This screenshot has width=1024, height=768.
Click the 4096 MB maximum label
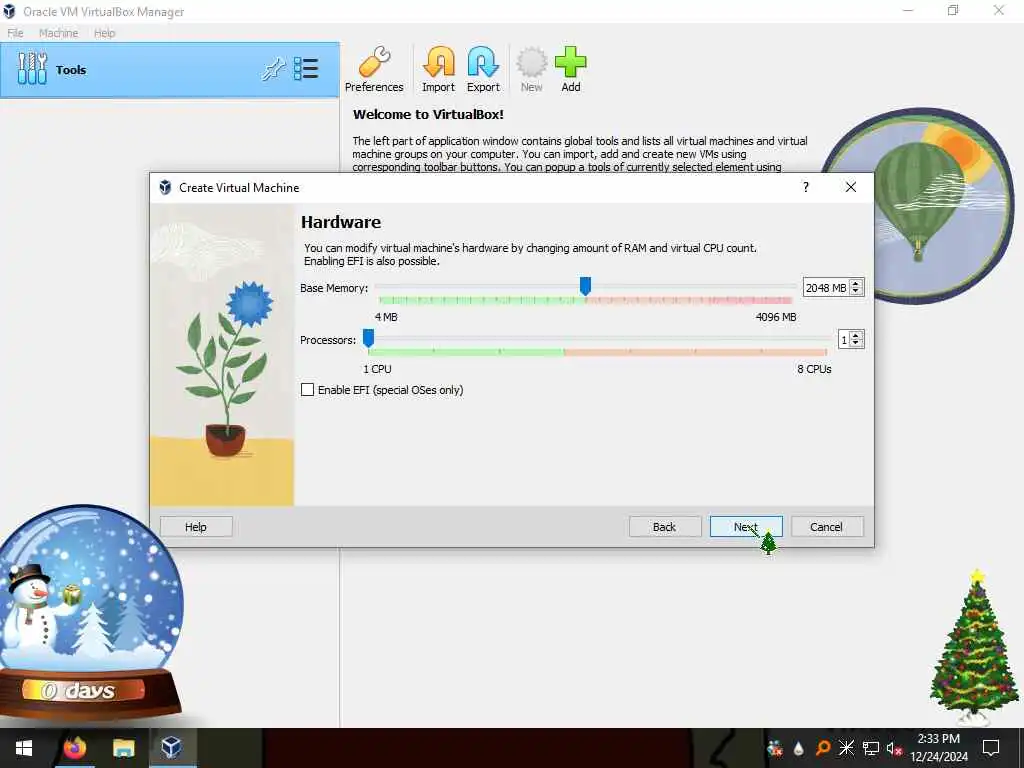[776, 317]
